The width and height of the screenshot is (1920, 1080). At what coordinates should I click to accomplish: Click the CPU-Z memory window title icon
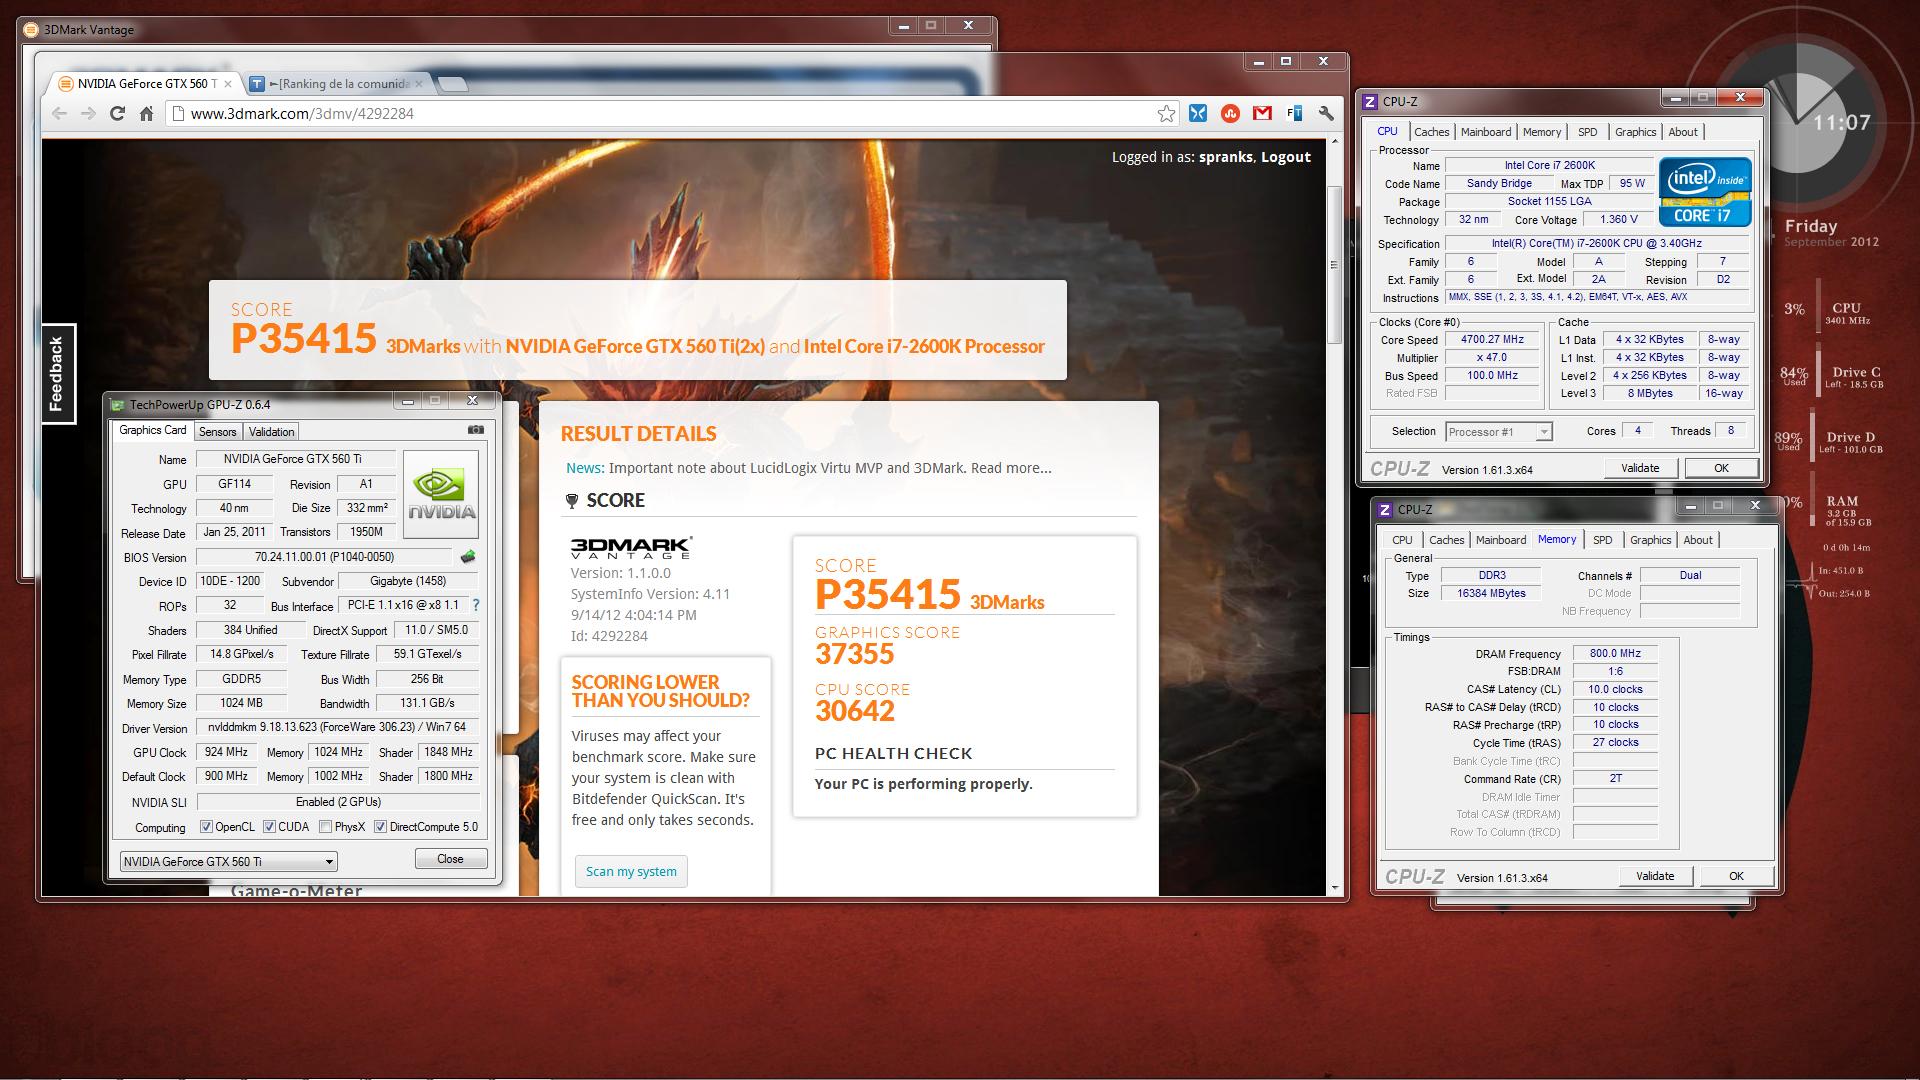point(1385,510)
